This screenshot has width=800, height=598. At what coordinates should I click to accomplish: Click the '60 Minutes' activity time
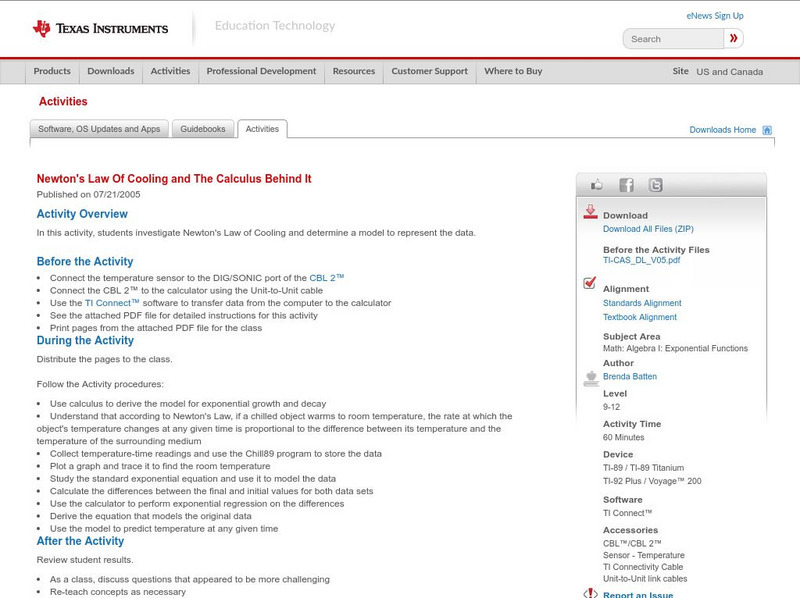623,438
